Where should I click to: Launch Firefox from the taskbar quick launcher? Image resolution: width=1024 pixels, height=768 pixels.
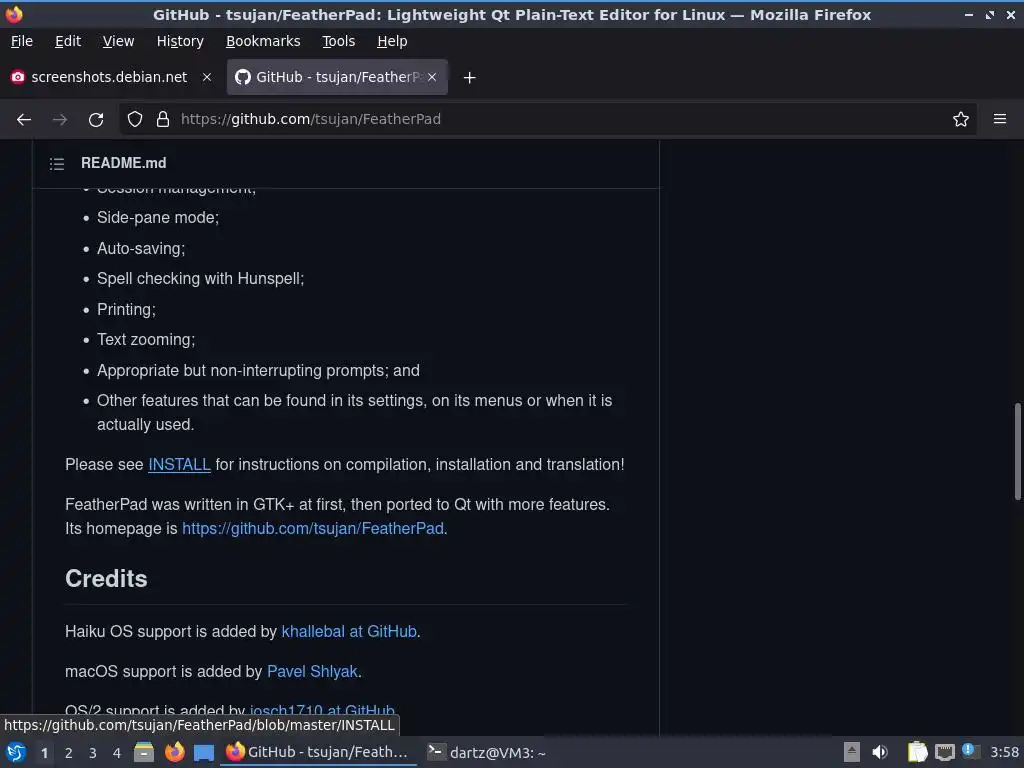(174, 752)
